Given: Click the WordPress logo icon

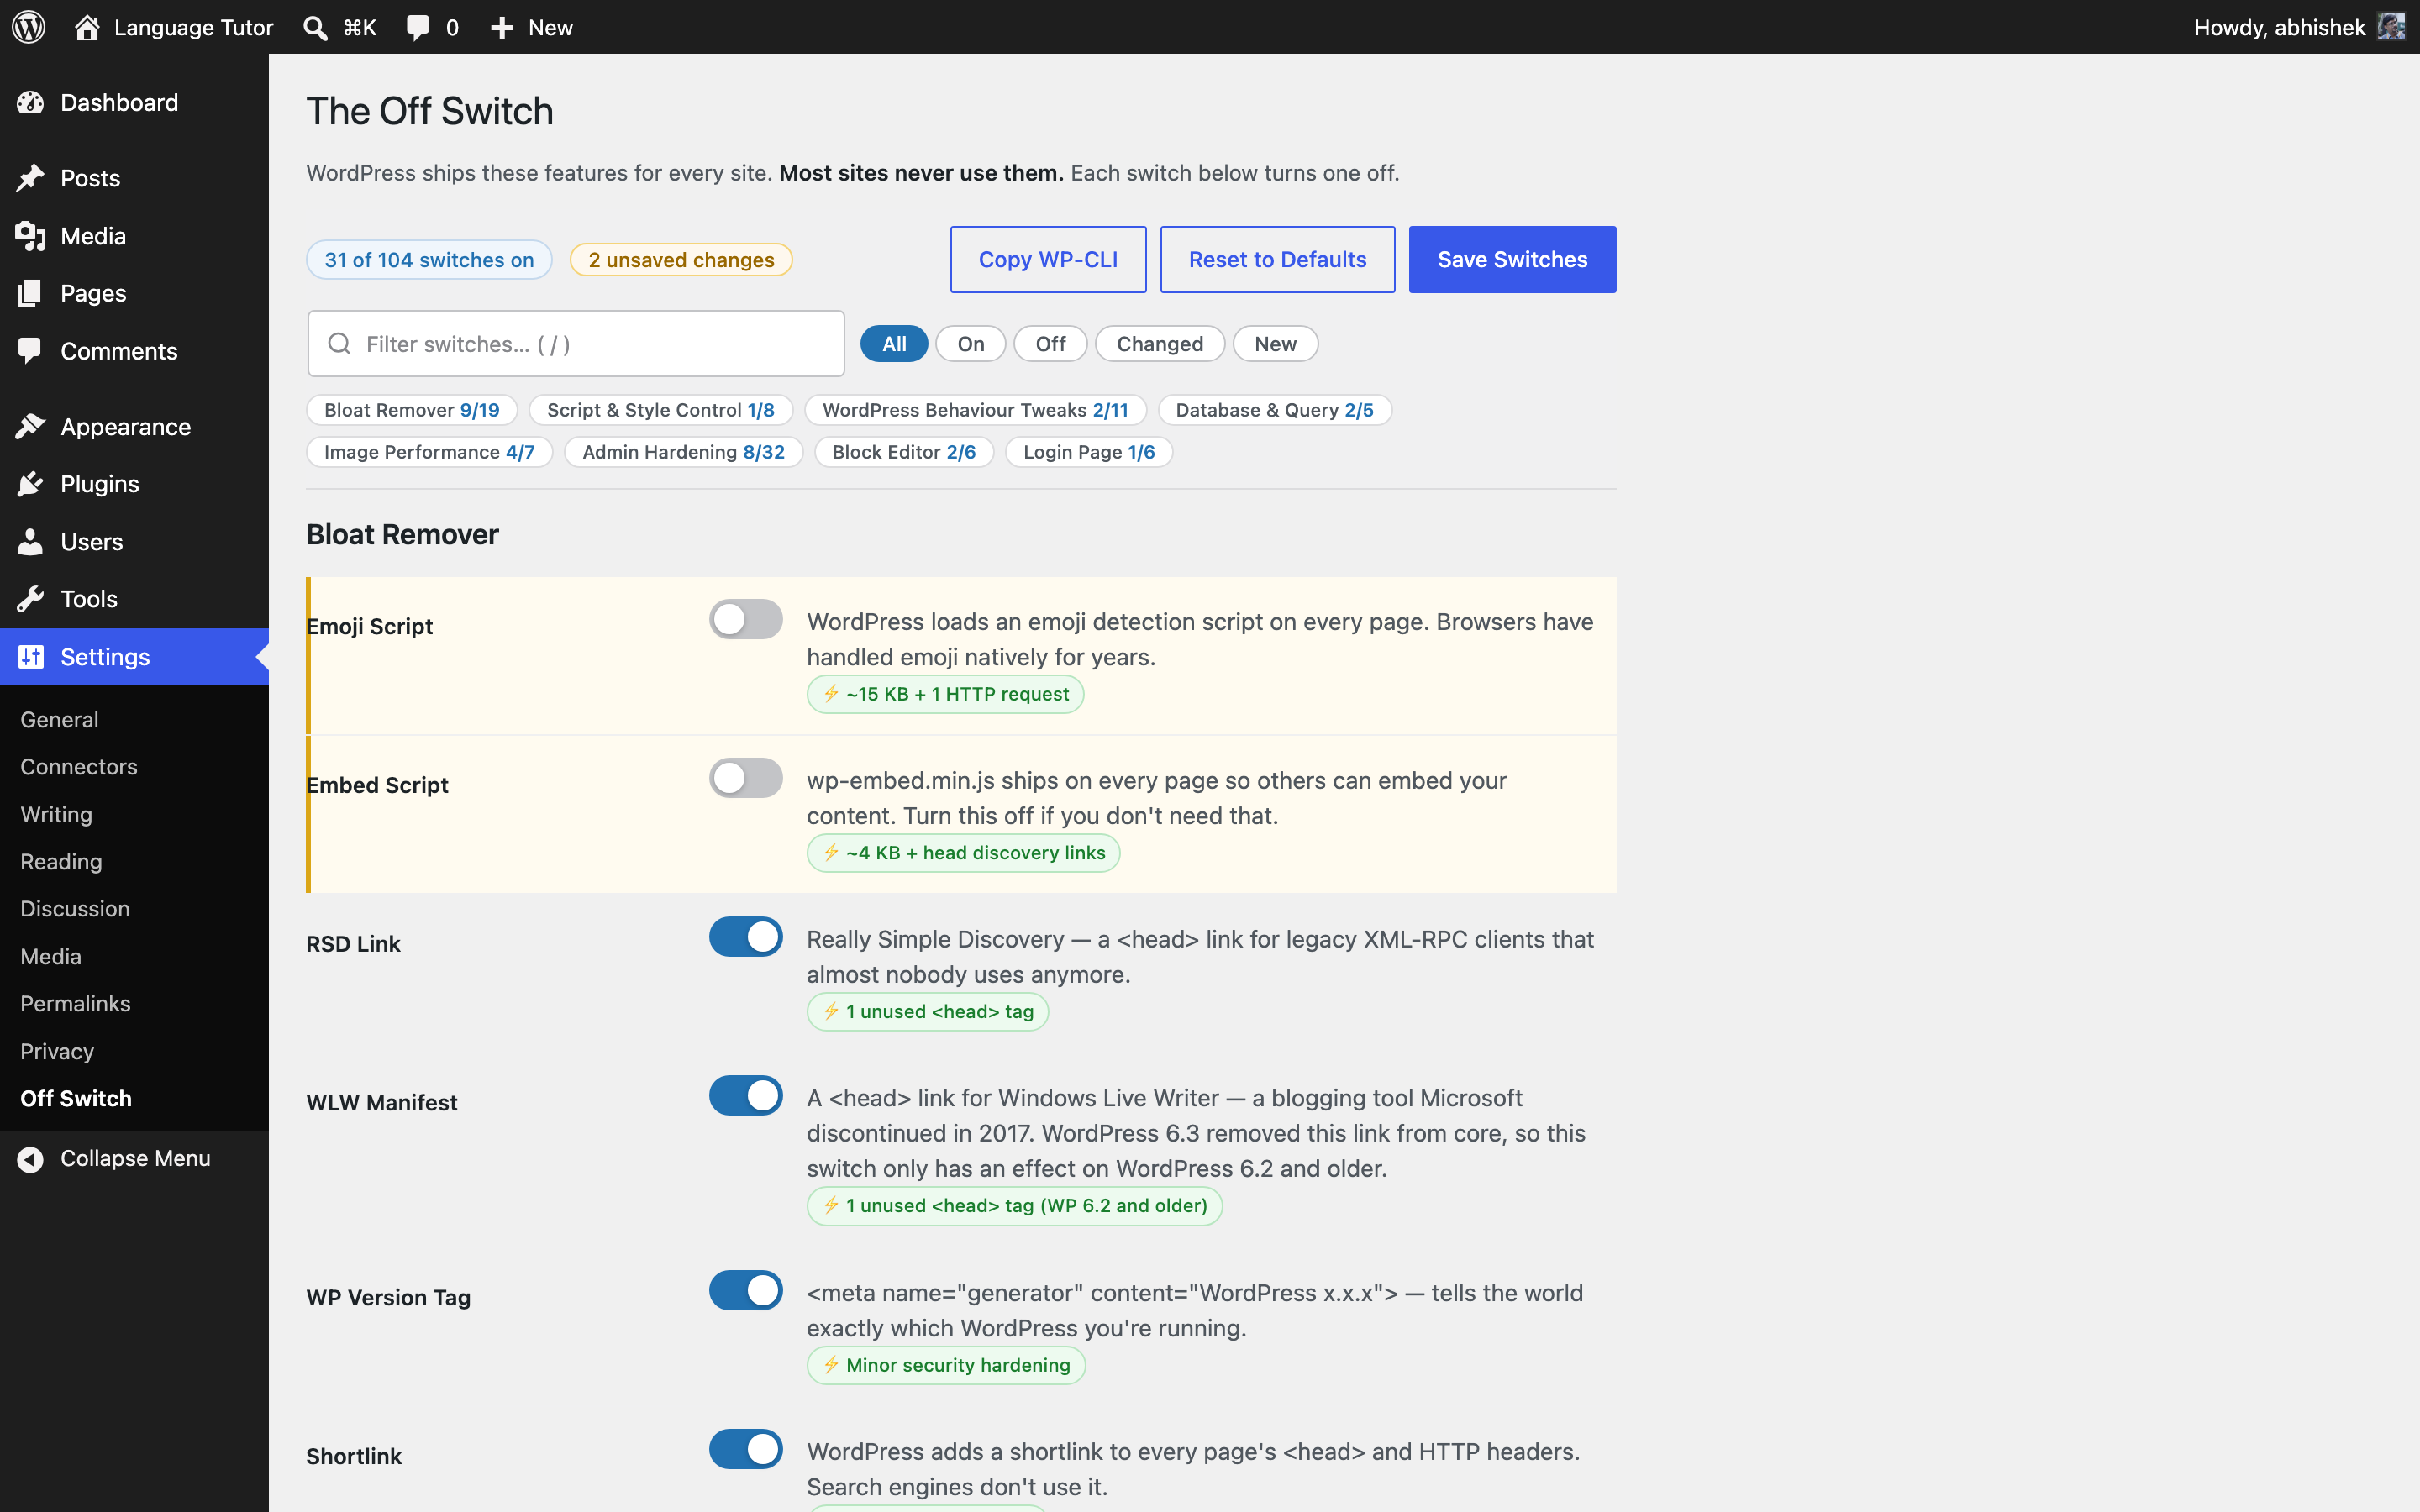Looking at the screenshot, I should (x=29, y=27).
